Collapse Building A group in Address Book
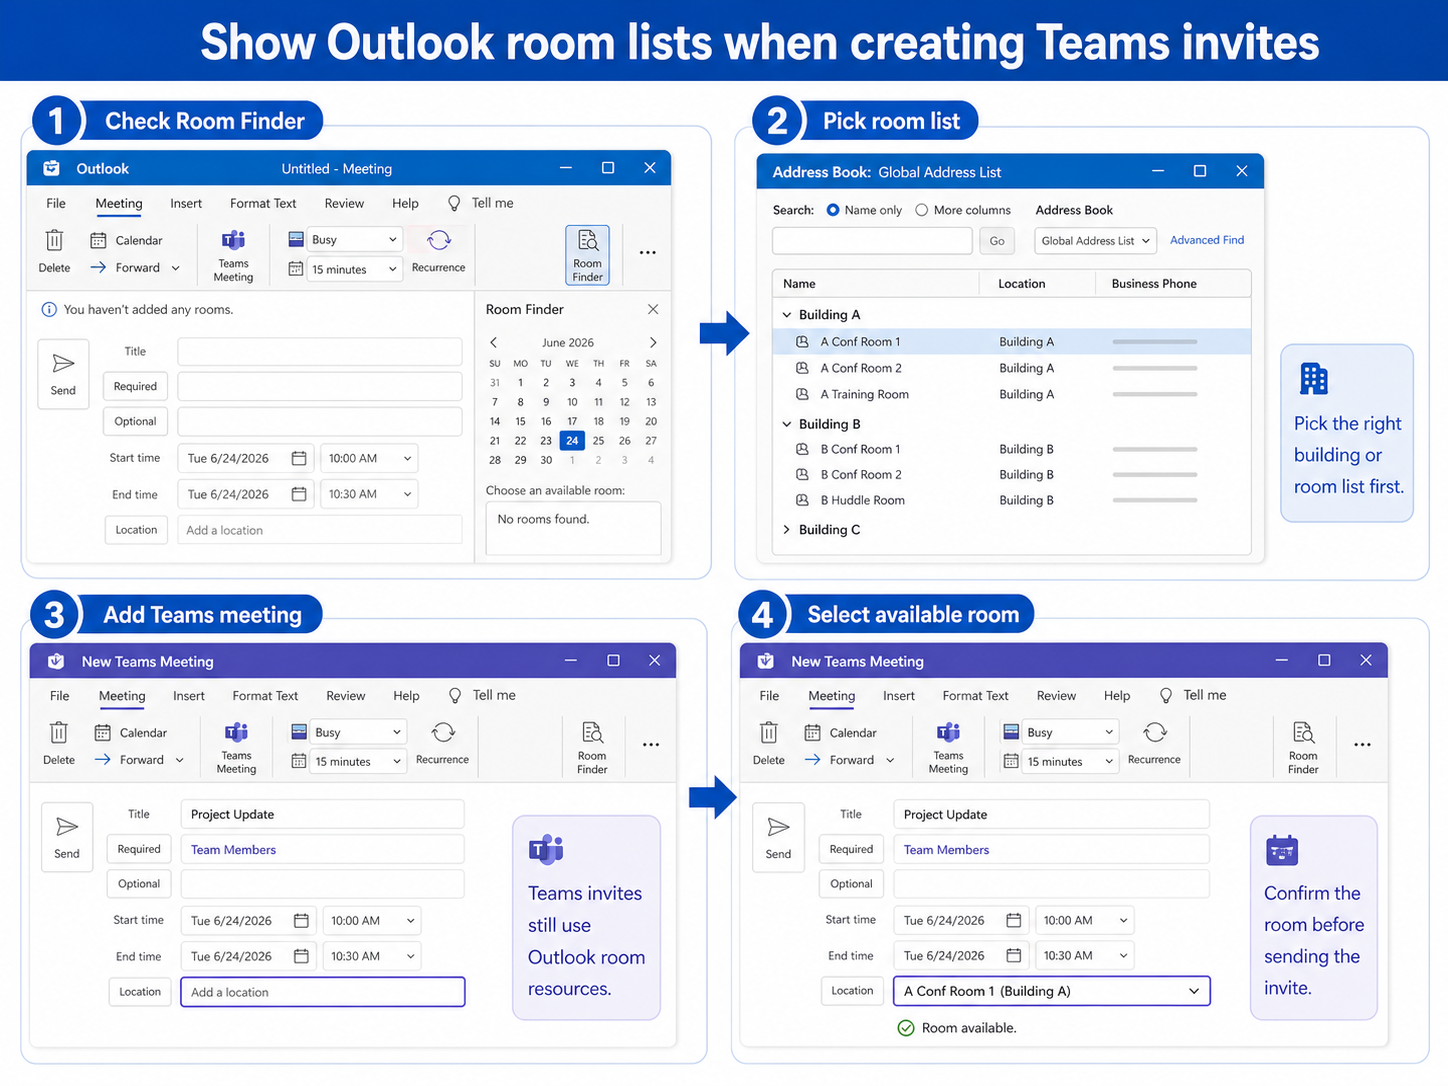The height and width of the screenshot is (1086, 1448). [787, 315]
